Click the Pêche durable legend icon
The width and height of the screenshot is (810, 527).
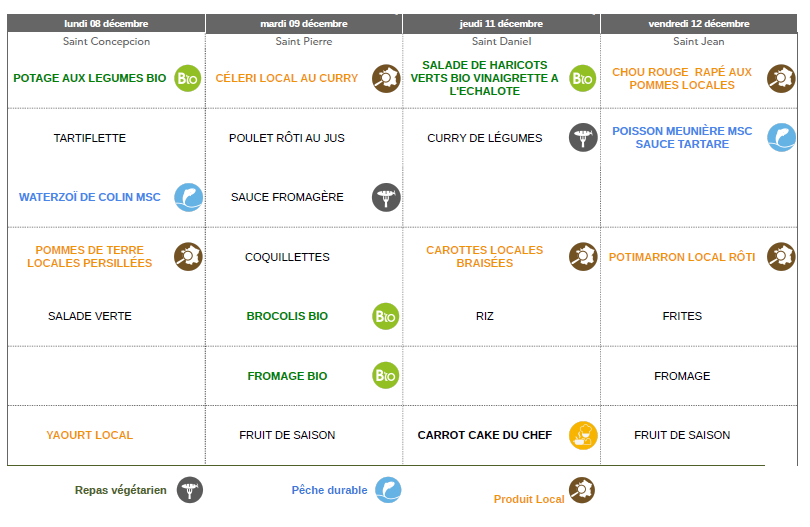pyautogui.click(x=387, y=490)
